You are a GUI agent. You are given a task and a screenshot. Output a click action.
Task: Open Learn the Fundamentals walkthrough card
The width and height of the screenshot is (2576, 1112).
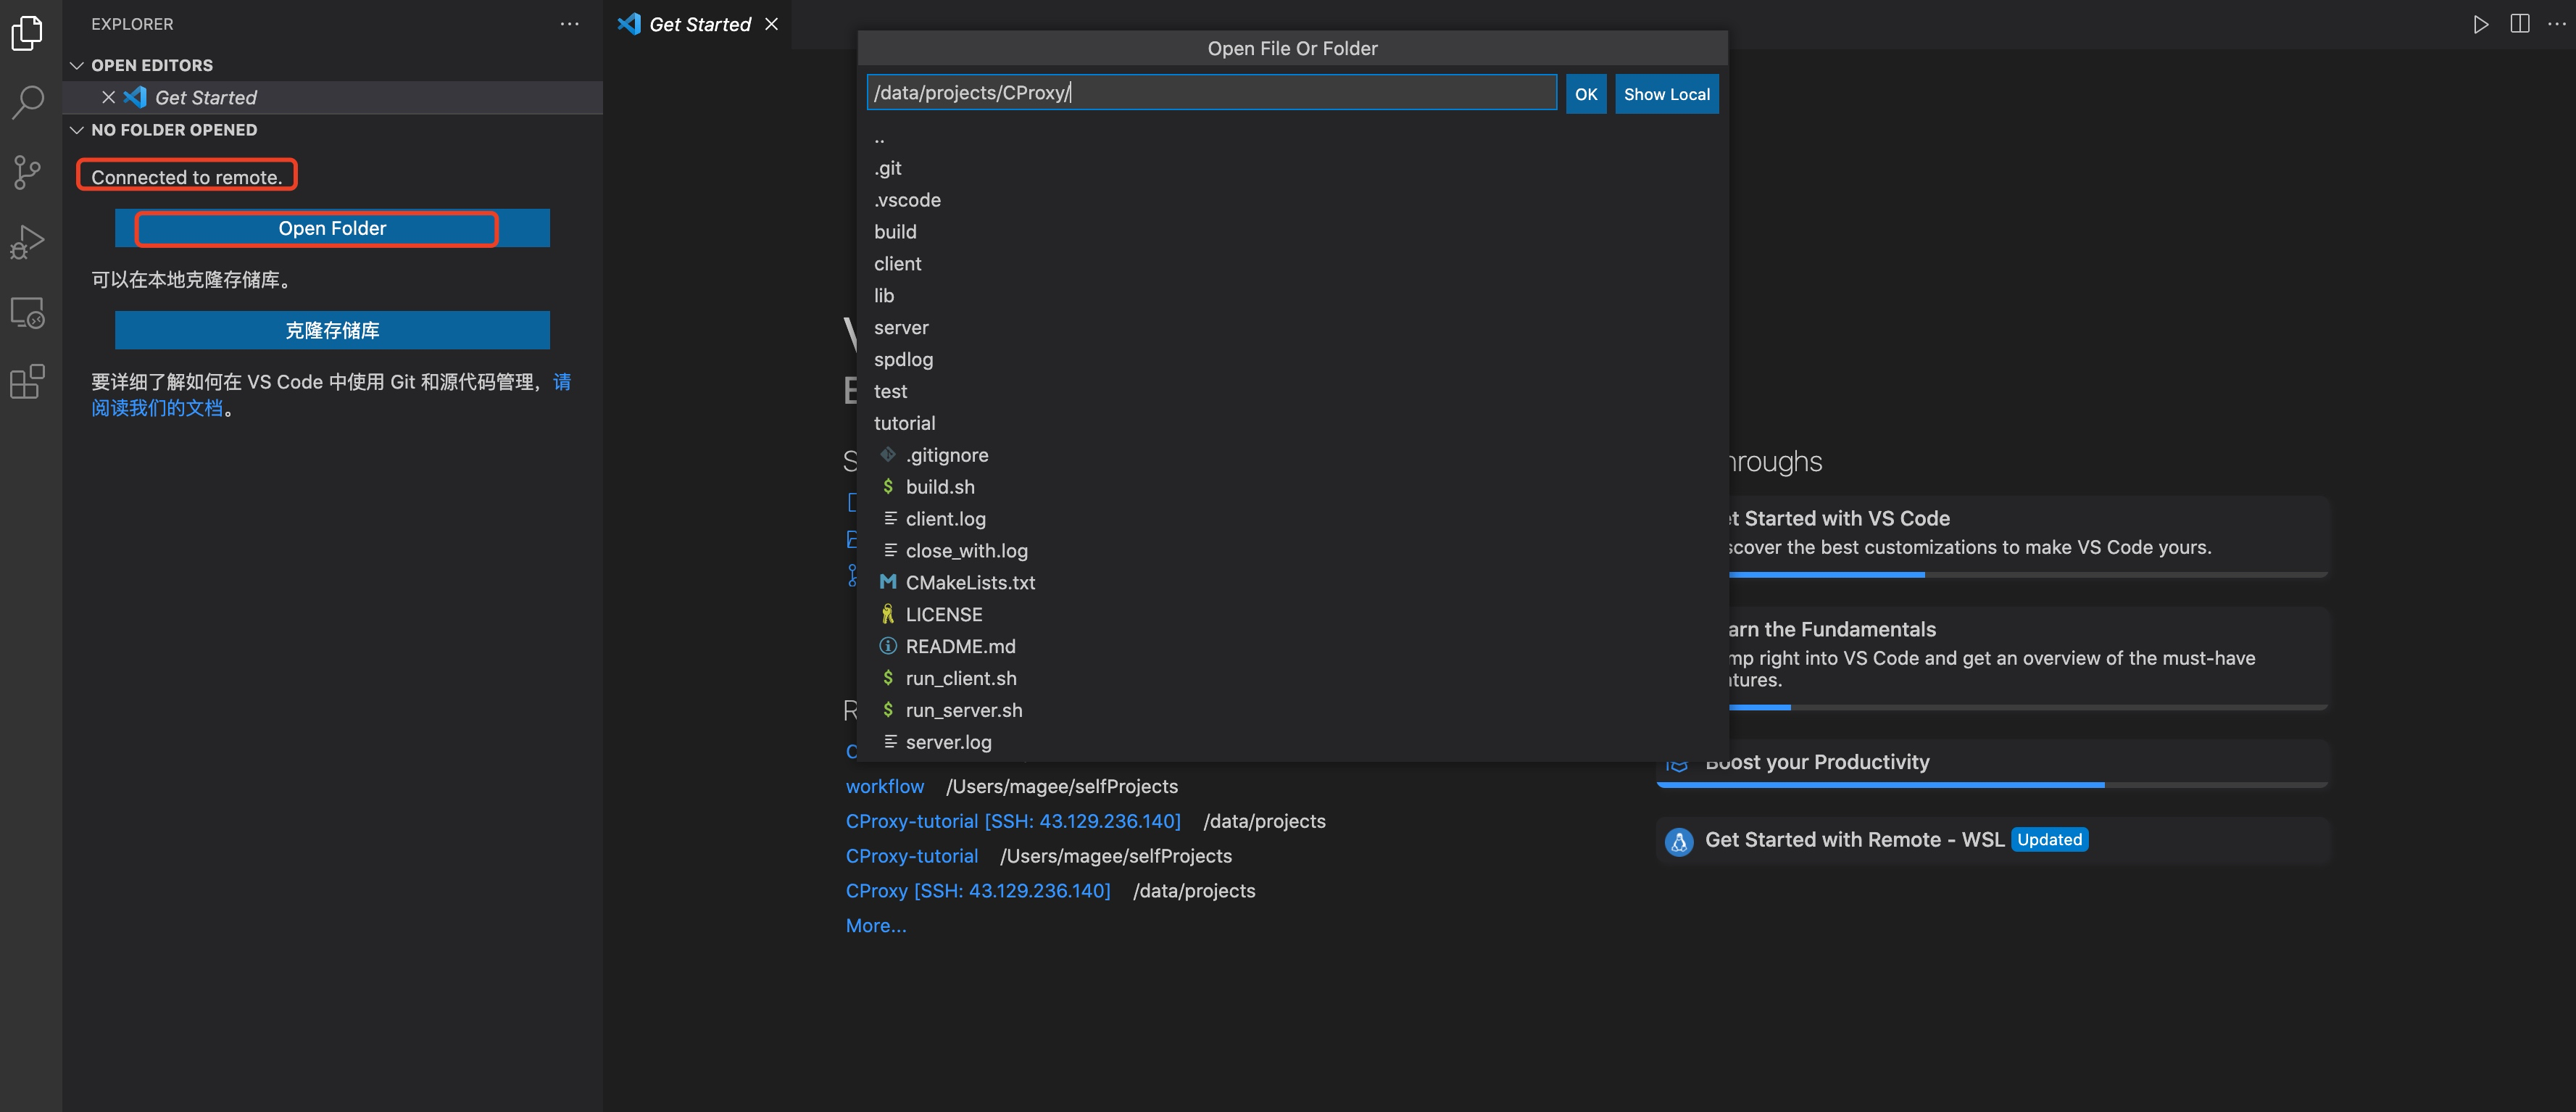tap(2028, 658)
